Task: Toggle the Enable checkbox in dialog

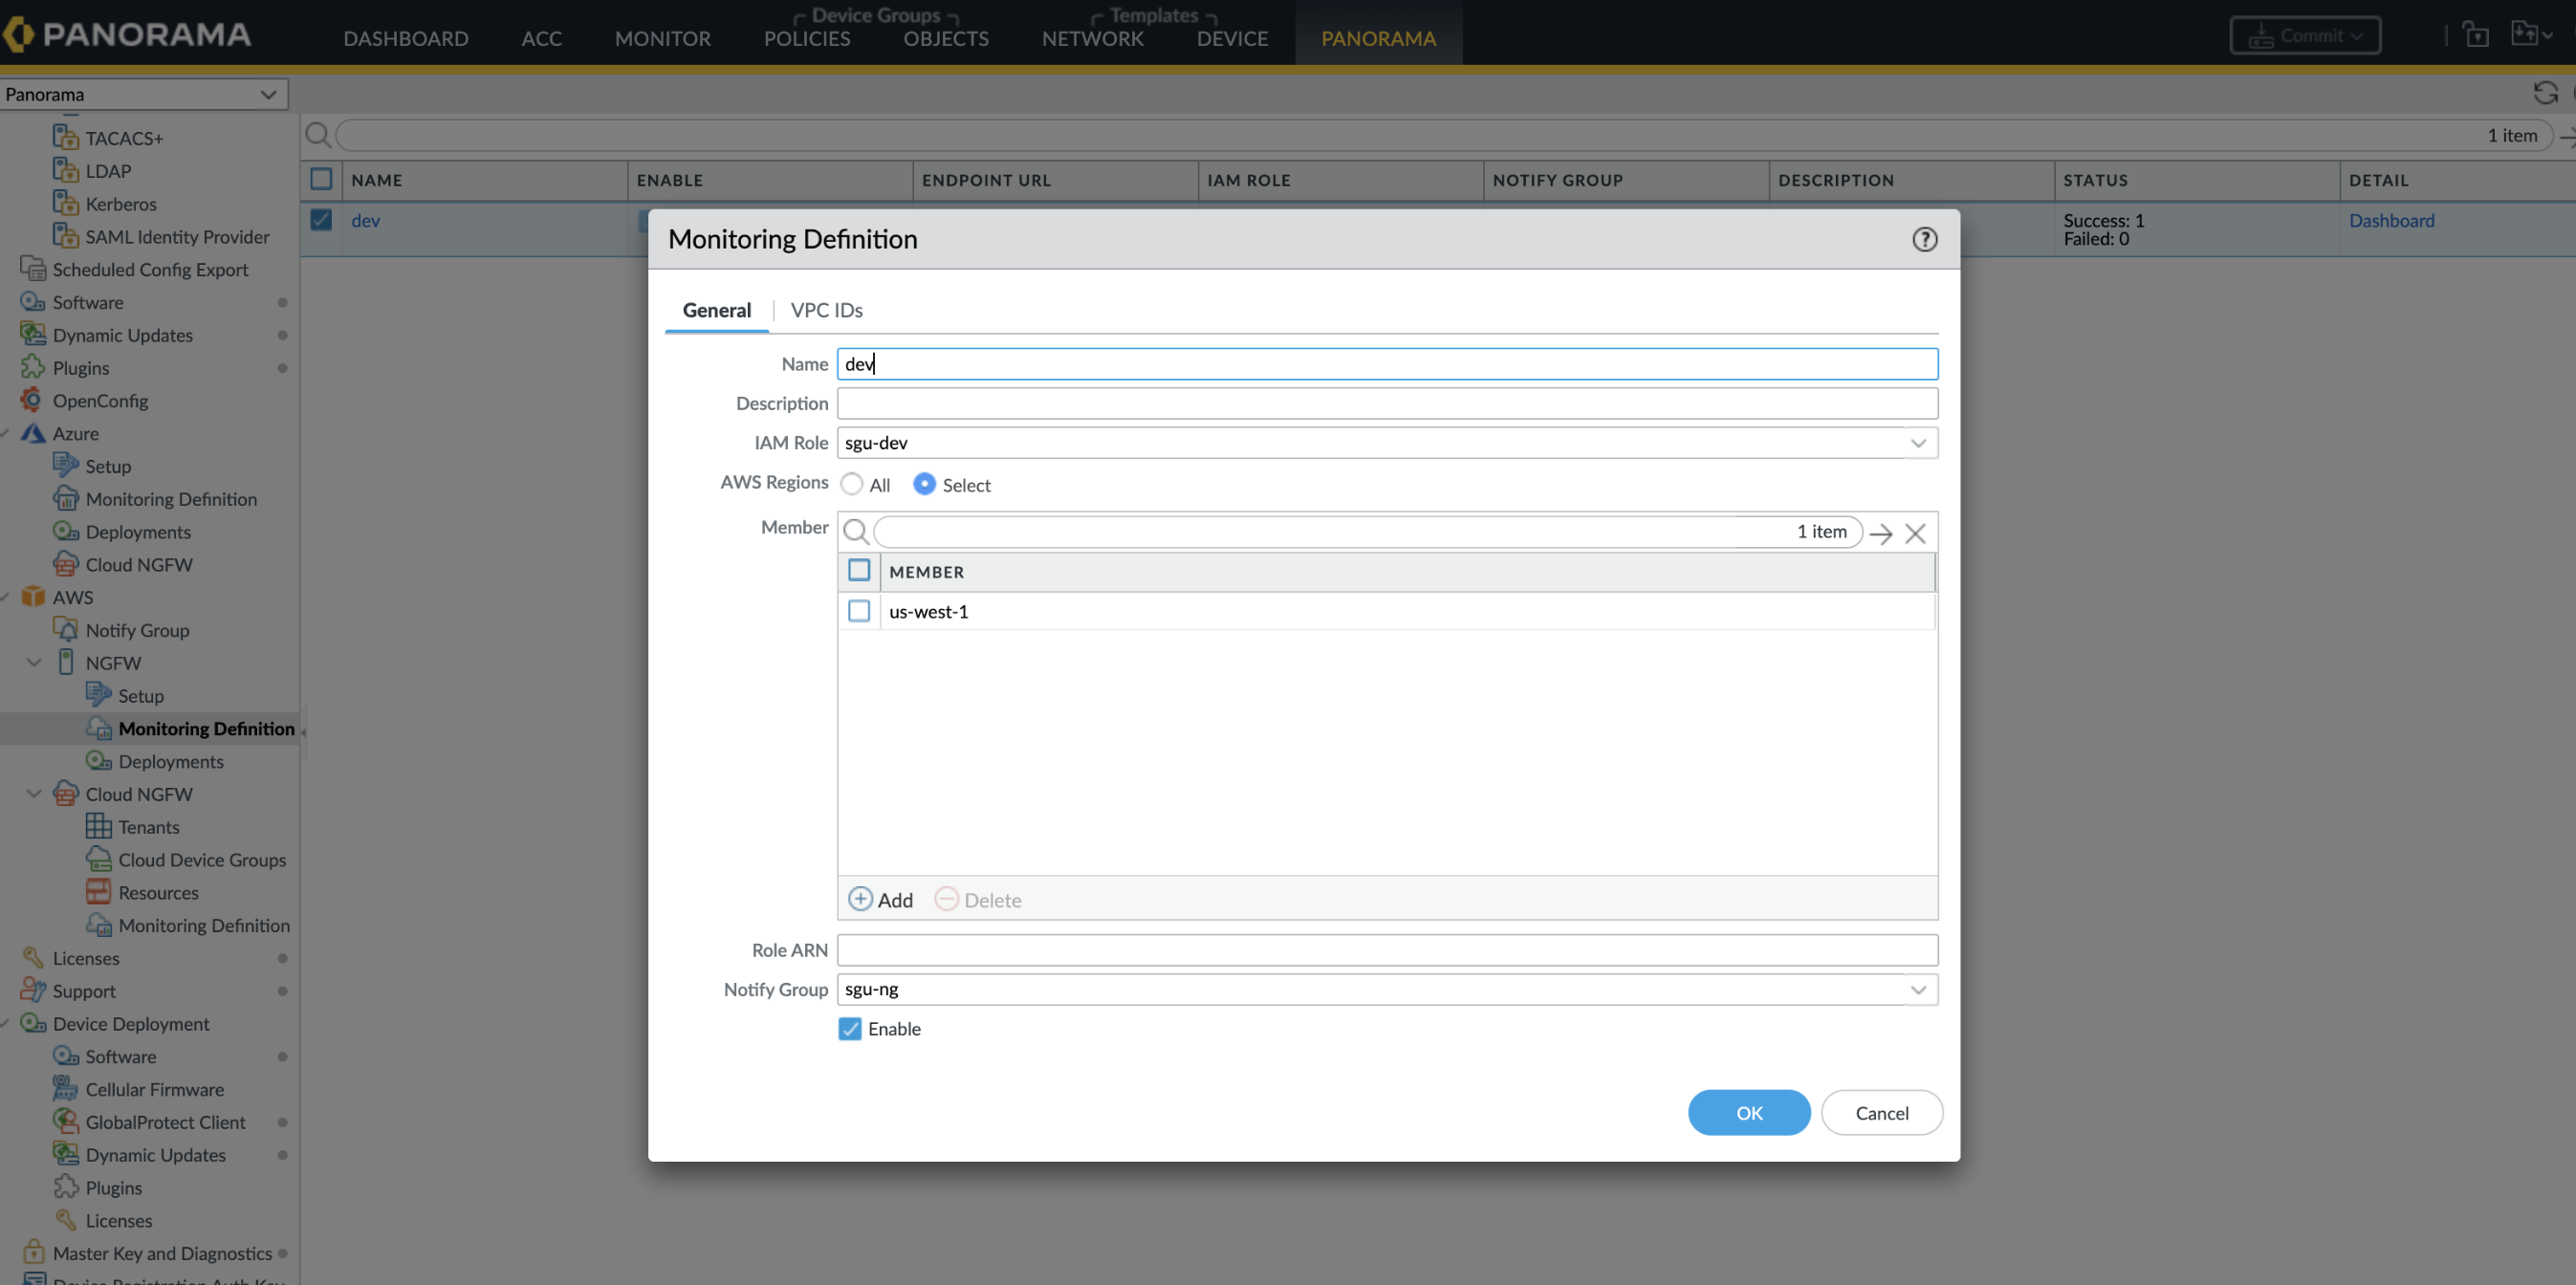Action: click(x=850, y=1029)
